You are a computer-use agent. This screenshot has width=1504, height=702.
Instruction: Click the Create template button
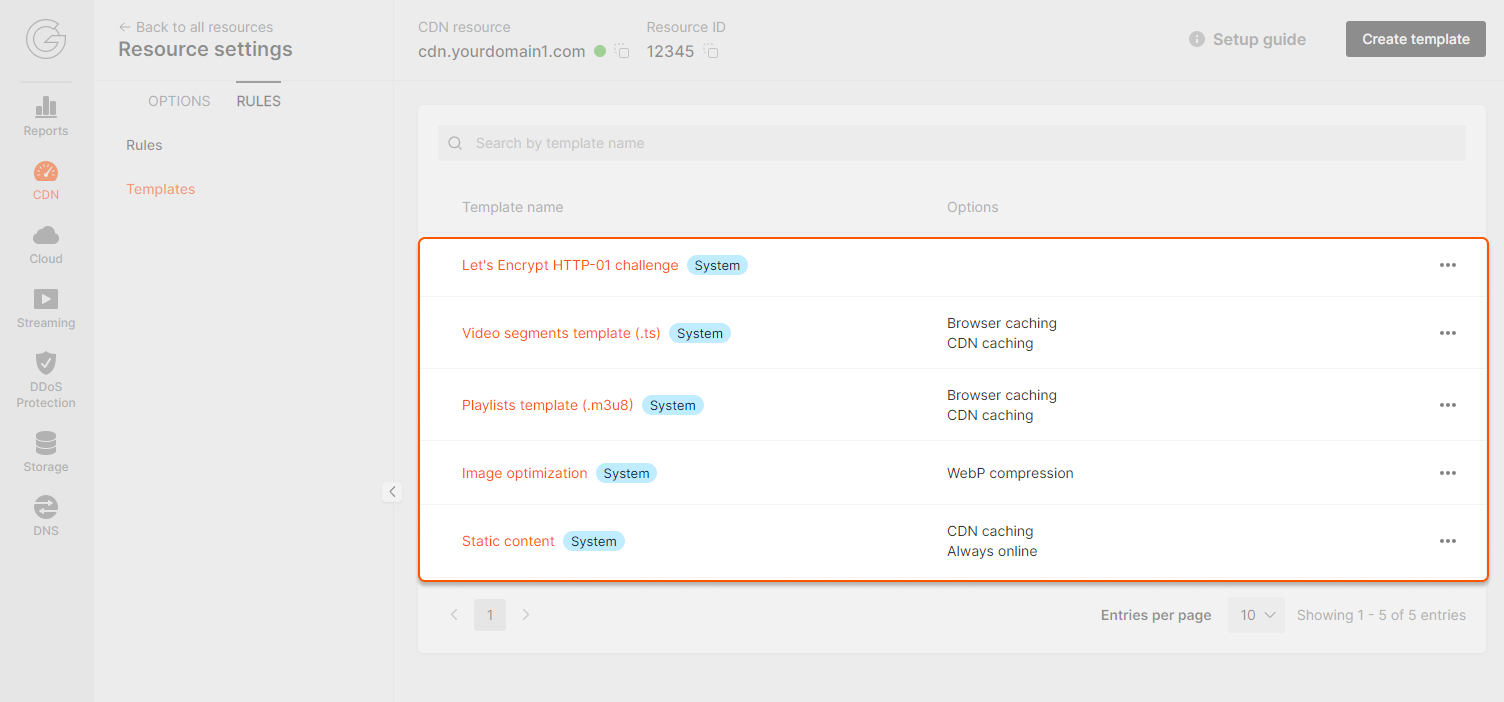1415,39
